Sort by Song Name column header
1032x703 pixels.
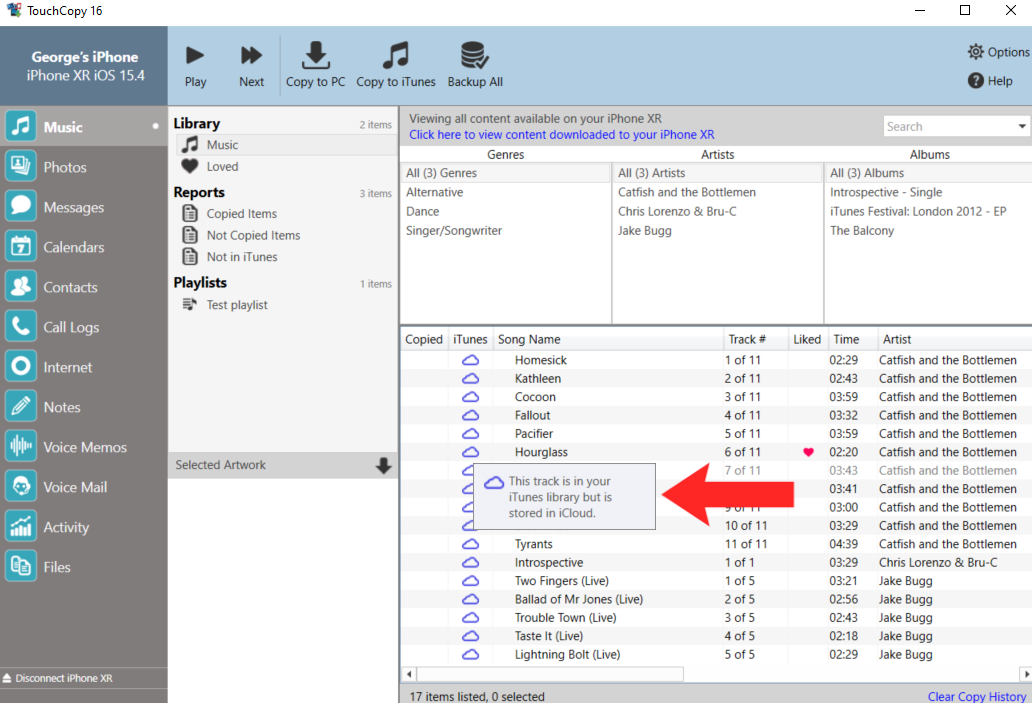pos(608,339)
